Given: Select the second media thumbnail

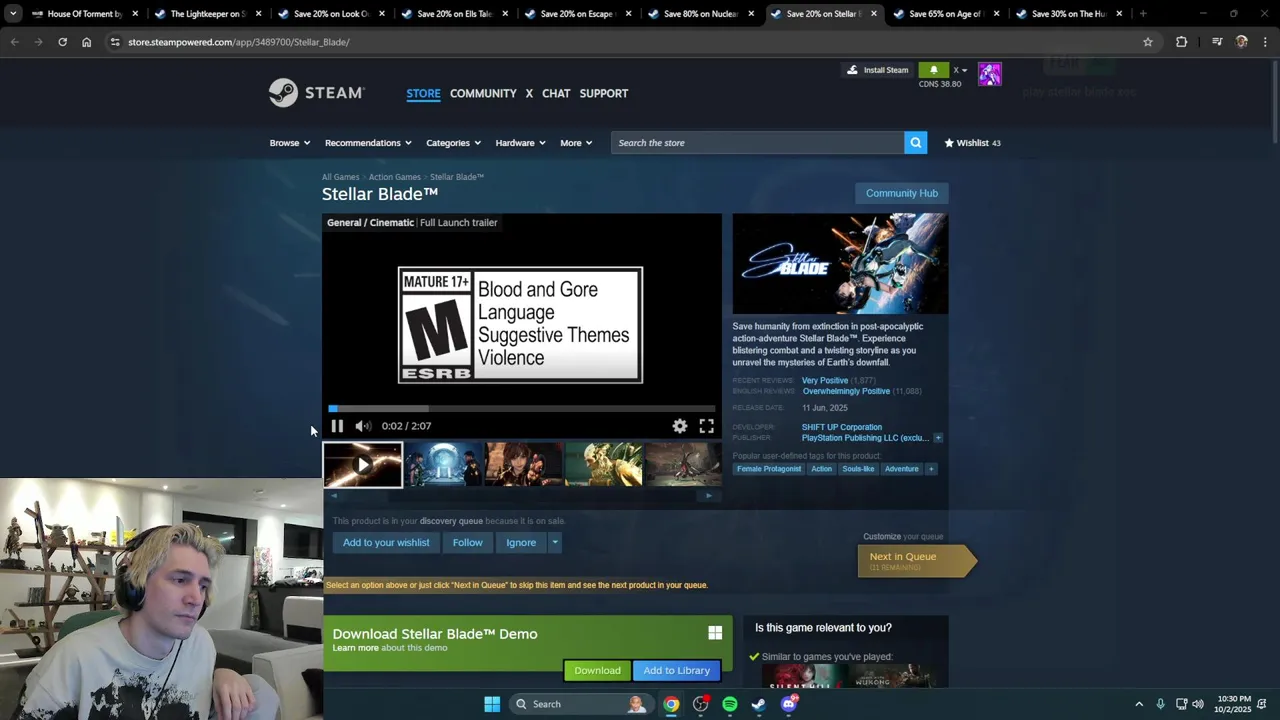Looking at the screenshot, I should (443, 465).
